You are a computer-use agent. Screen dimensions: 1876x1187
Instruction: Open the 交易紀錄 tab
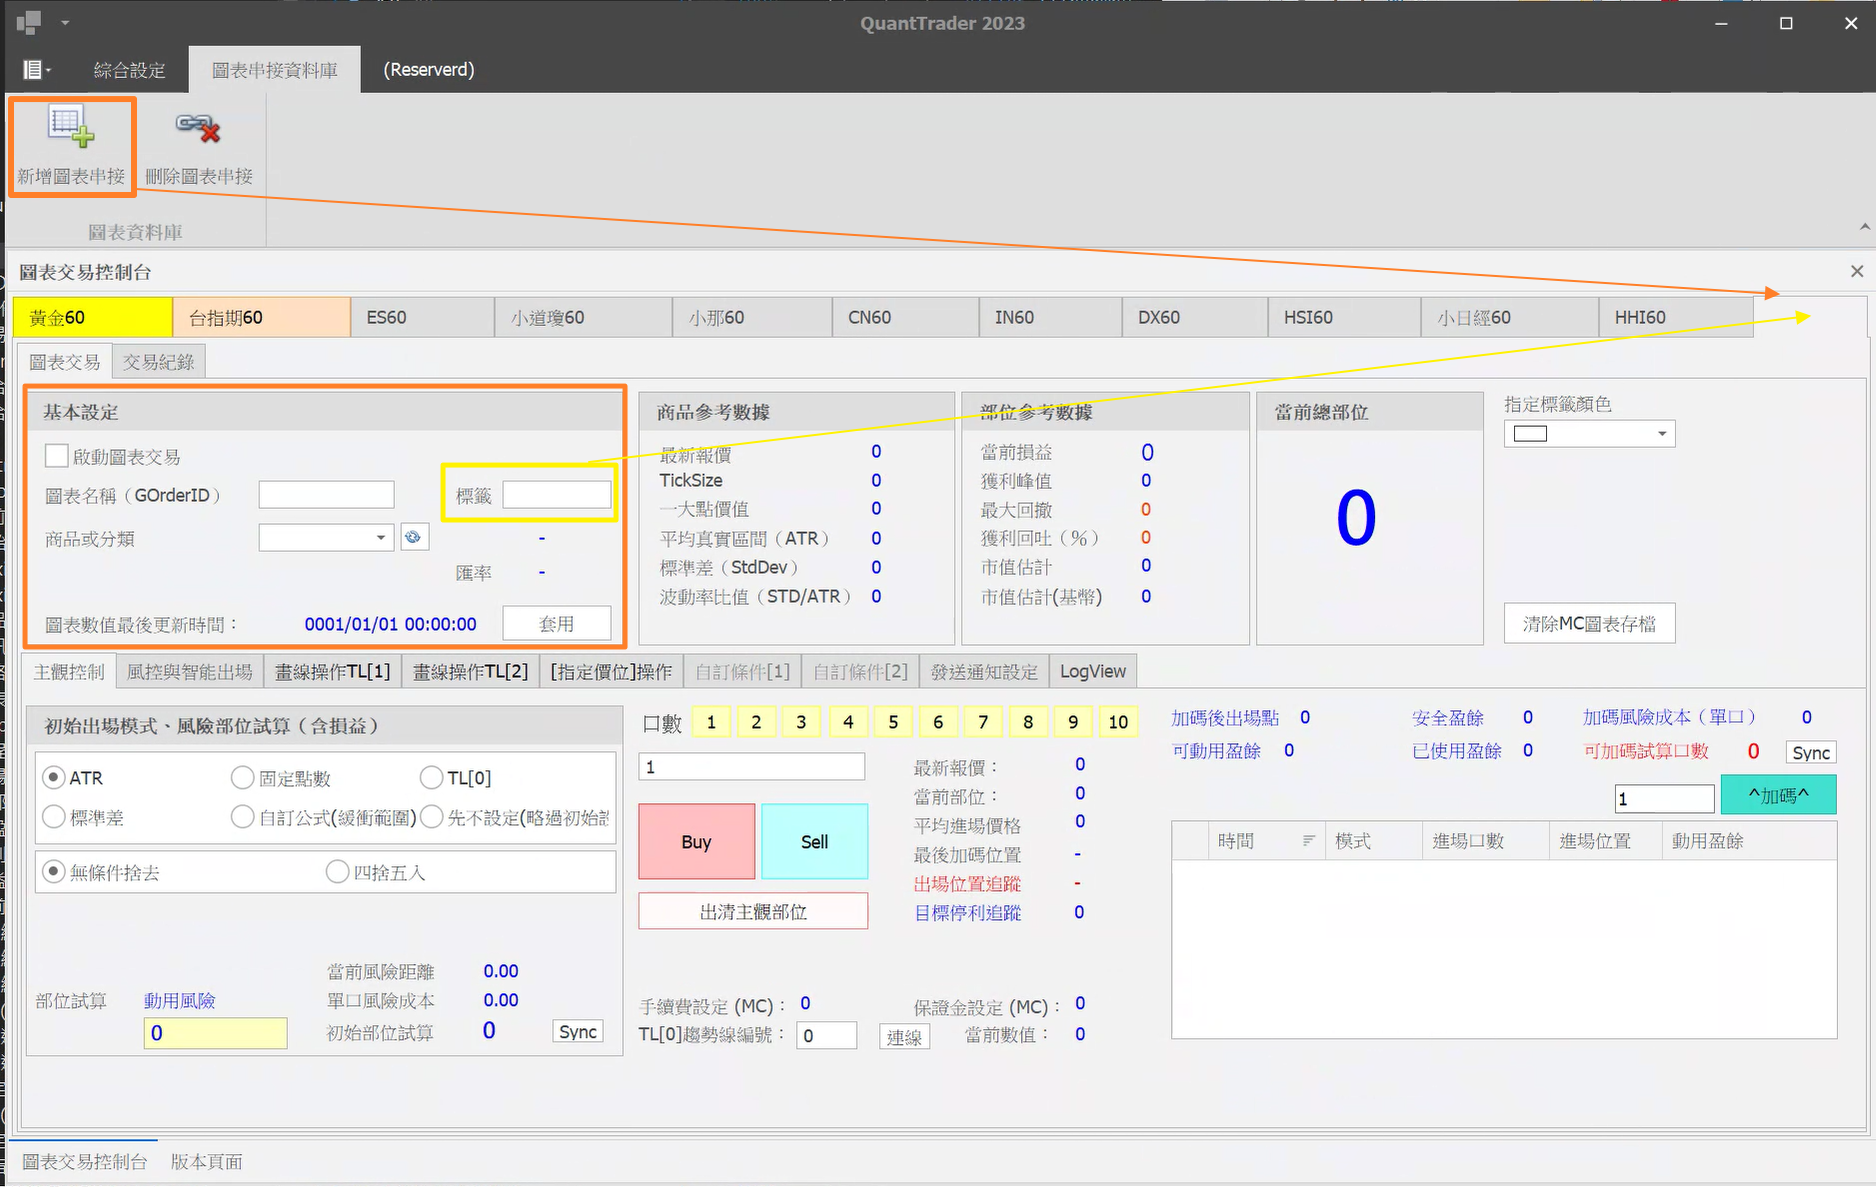click(159, 361)
